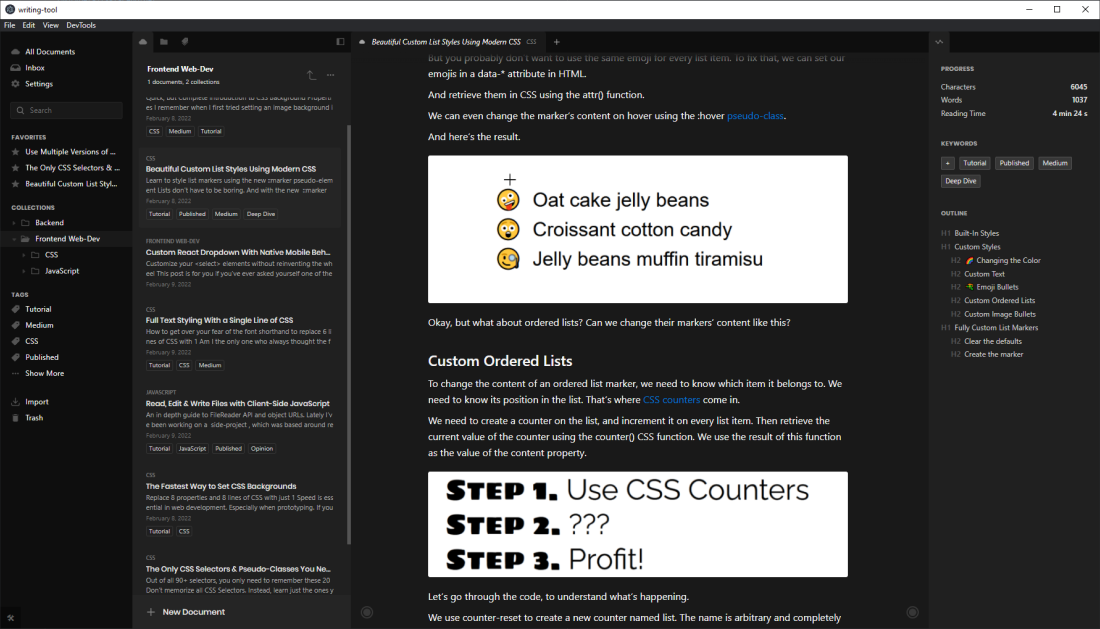Screen dimensions: 1100x629
Task: Switch to the folder view icon in list panel
Action: [x=164, y=42]
